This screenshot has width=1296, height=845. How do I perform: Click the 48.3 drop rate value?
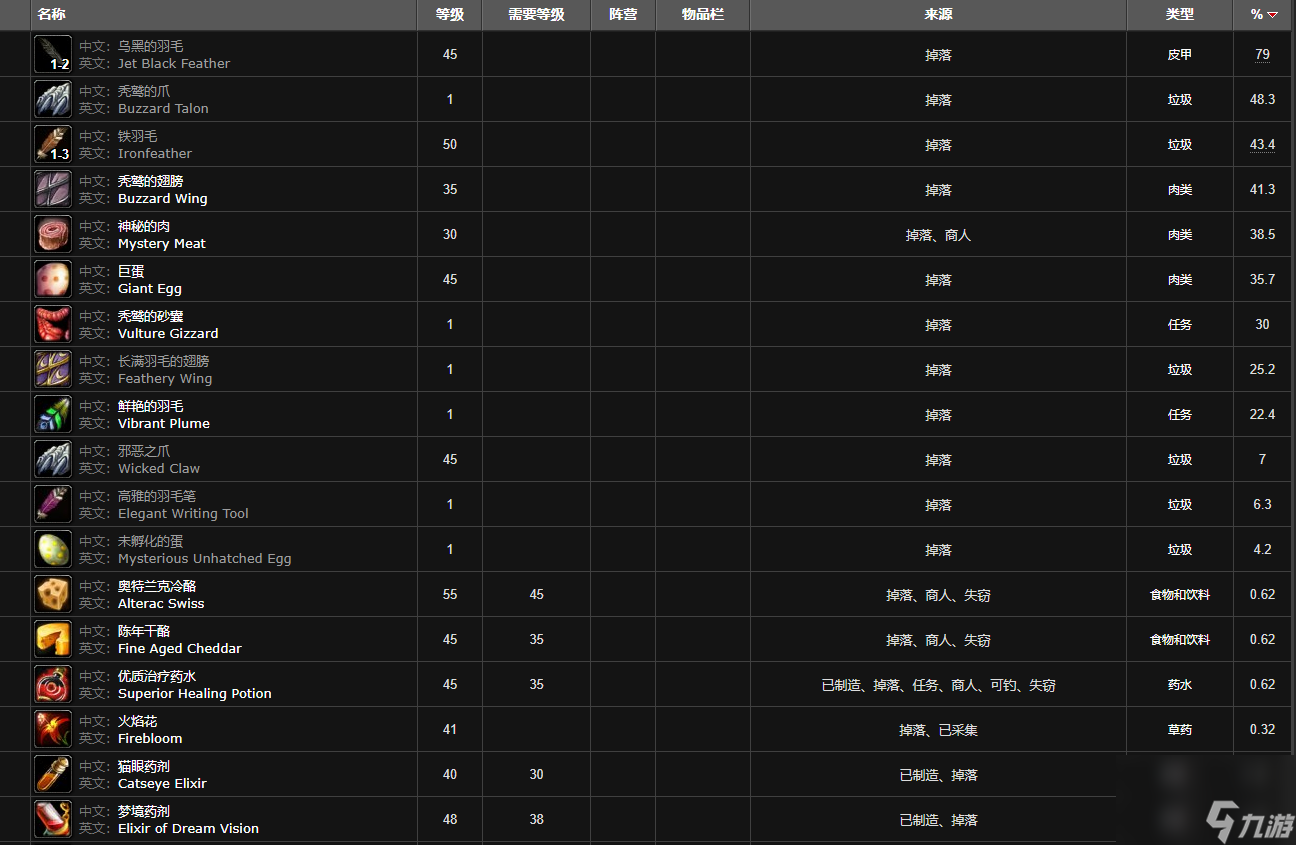[1262, 100]
